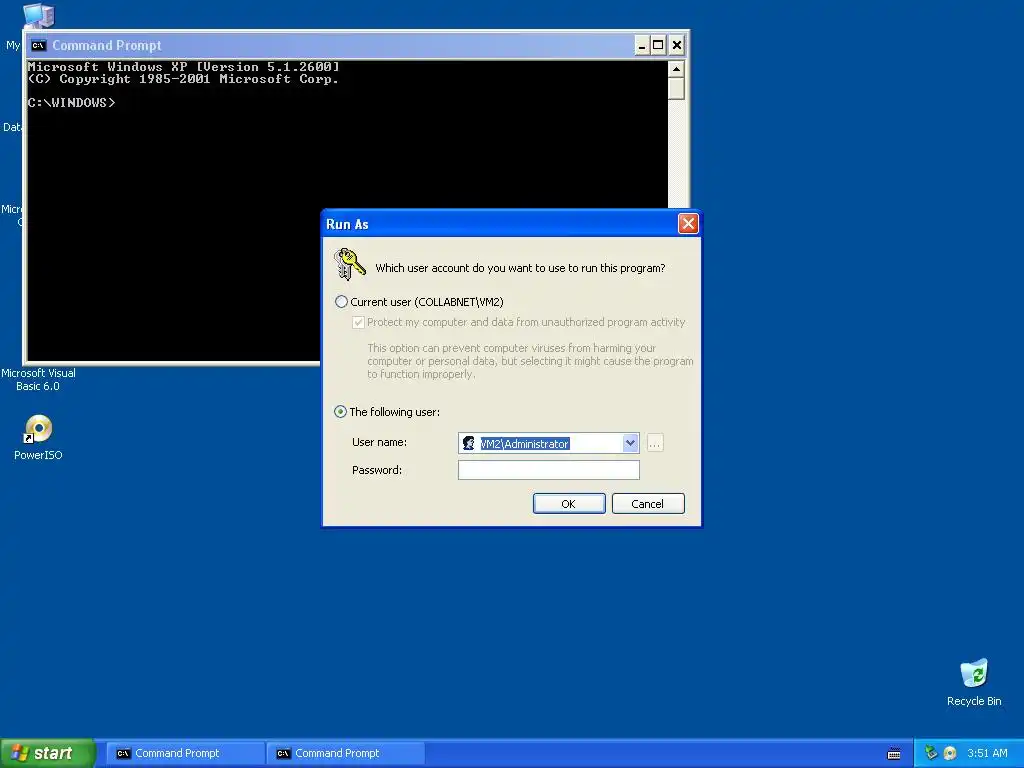Minimize the Command Prompt window
This screenshot has height=768, width=1024.
click(x=641, y=45)
